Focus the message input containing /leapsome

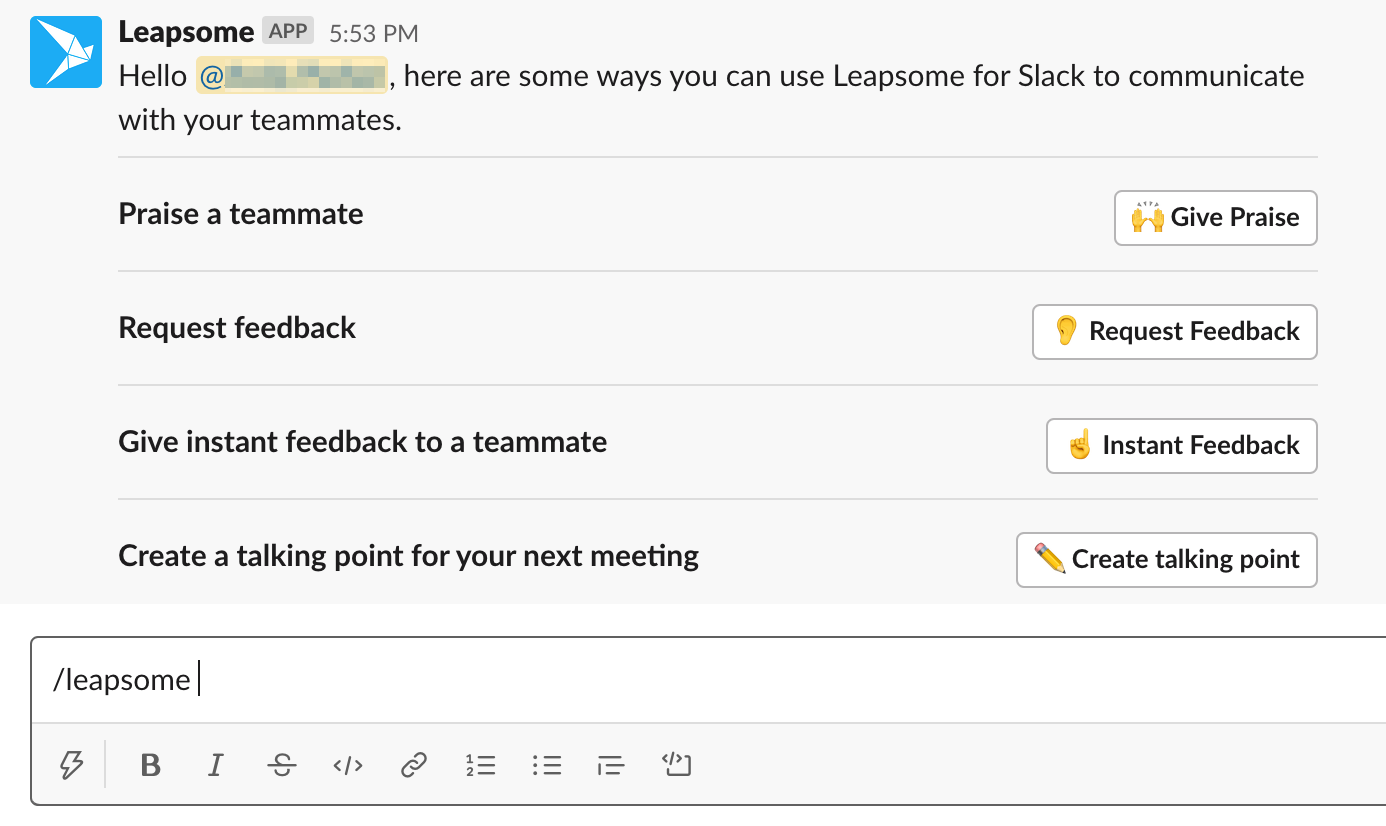(x=708, y=680)
